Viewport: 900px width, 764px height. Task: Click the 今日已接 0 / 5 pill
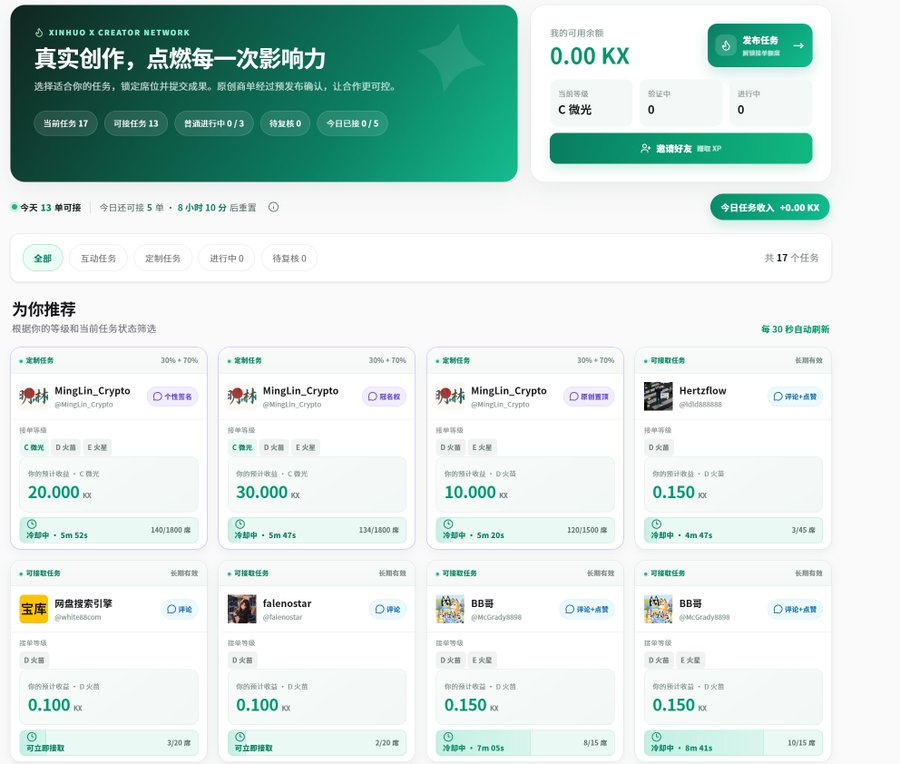[x=352, y=123]
